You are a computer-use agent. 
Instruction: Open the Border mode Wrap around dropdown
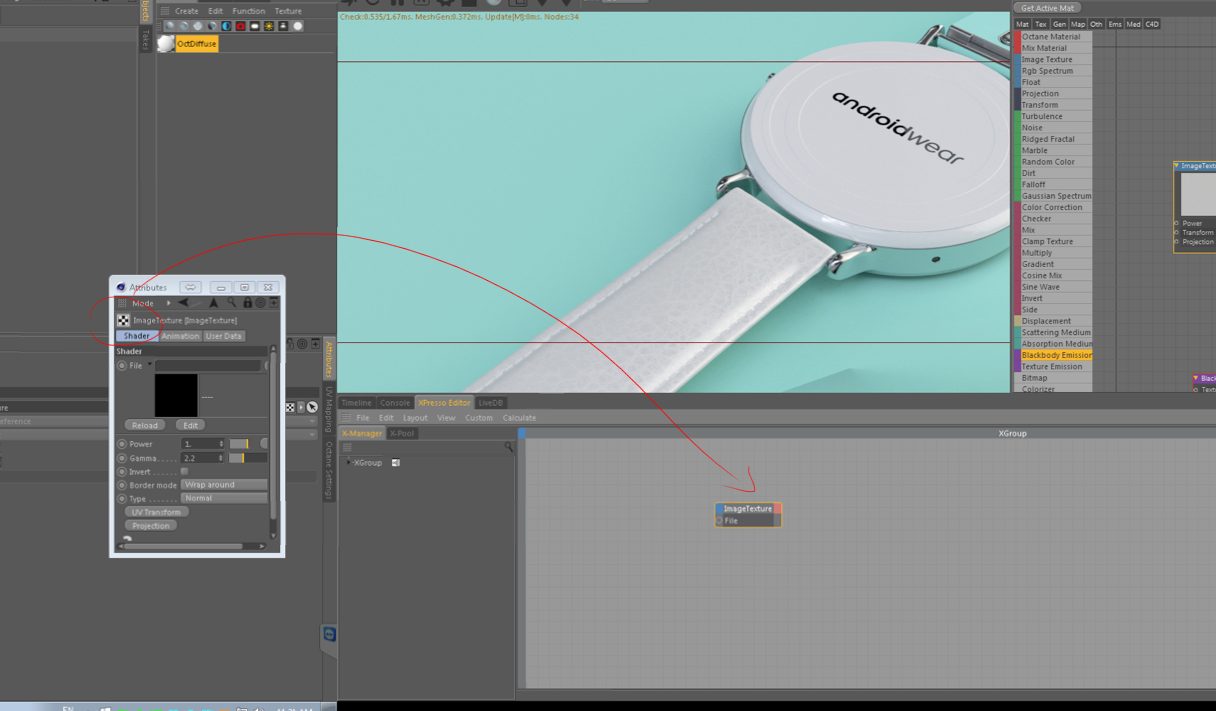pos(224,485)
